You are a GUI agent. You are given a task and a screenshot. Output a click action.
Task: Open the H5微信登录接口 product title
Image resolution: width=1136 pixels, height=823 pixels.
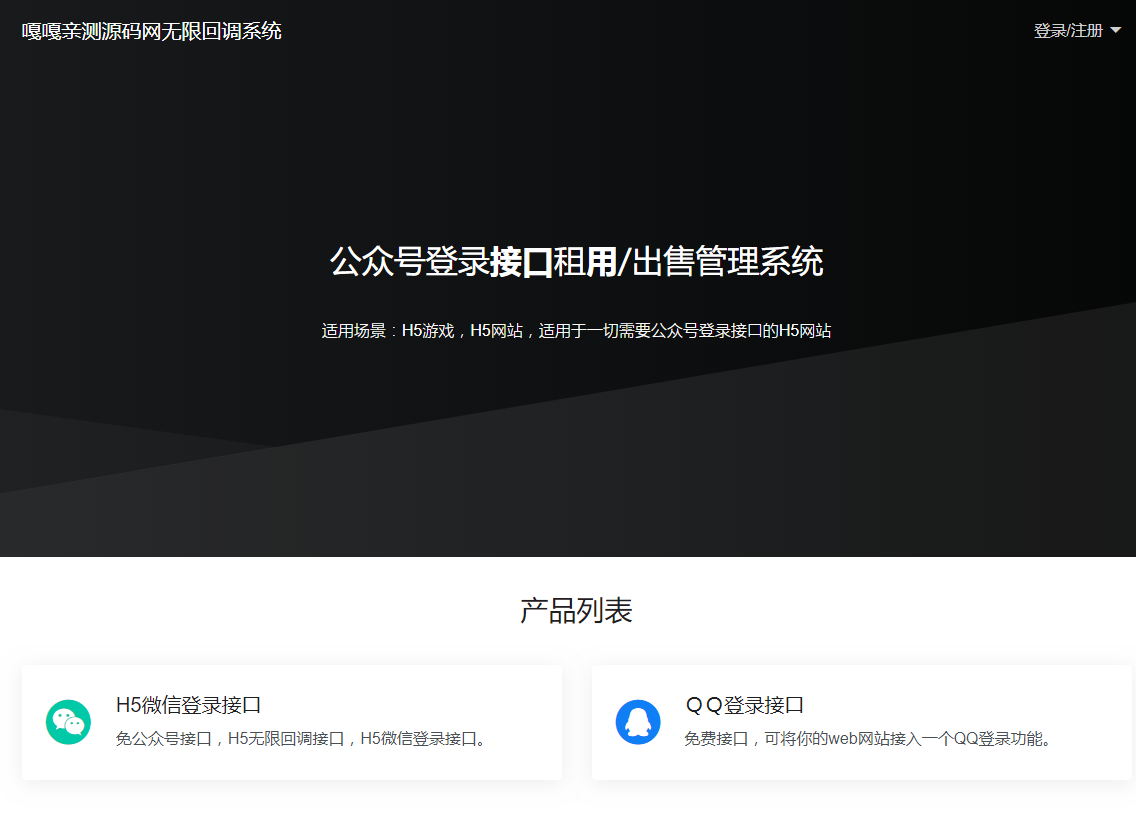point(188,705)
